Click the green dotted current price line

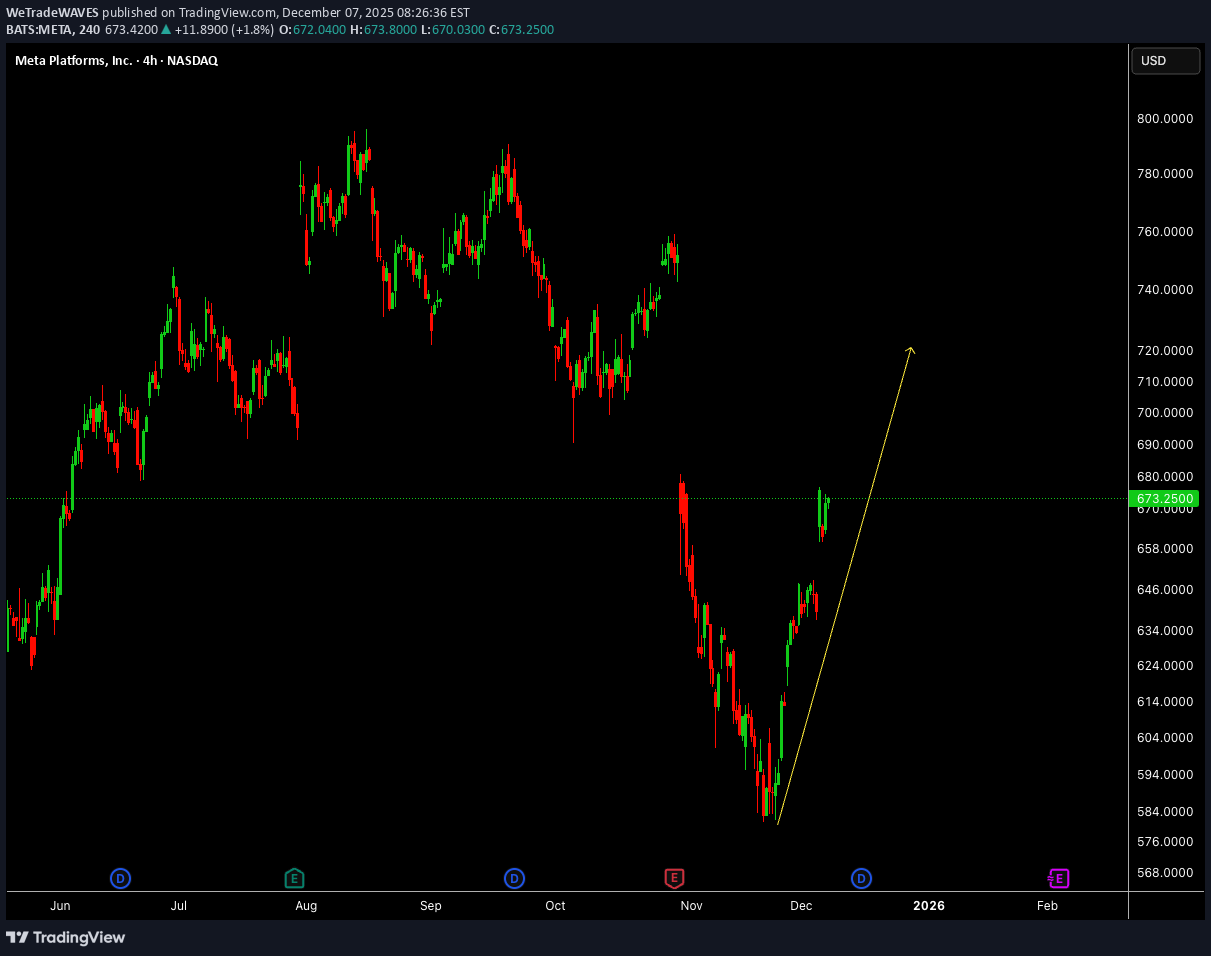point(400,498)
